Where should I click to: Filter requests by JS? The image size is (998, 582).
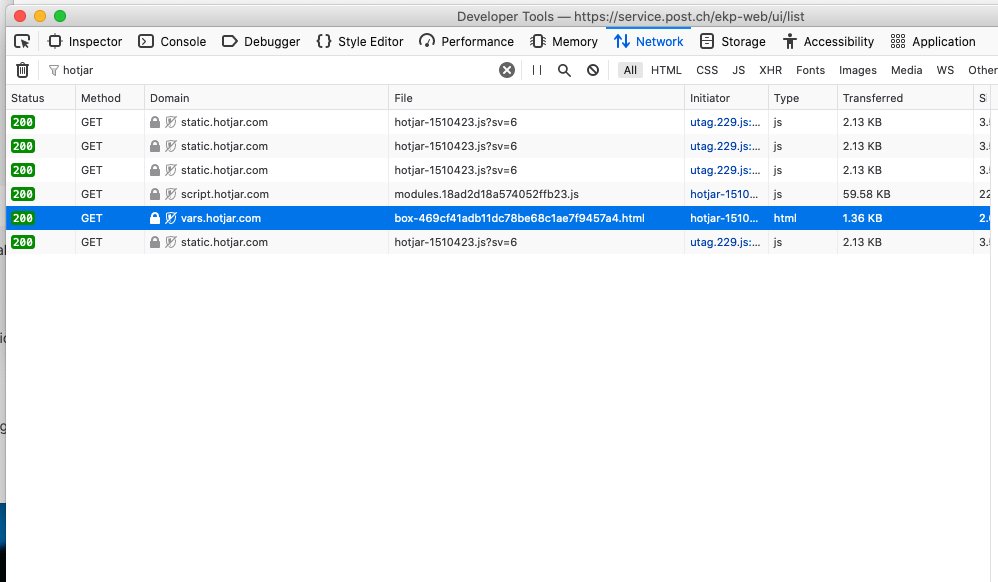pos(738,70)
